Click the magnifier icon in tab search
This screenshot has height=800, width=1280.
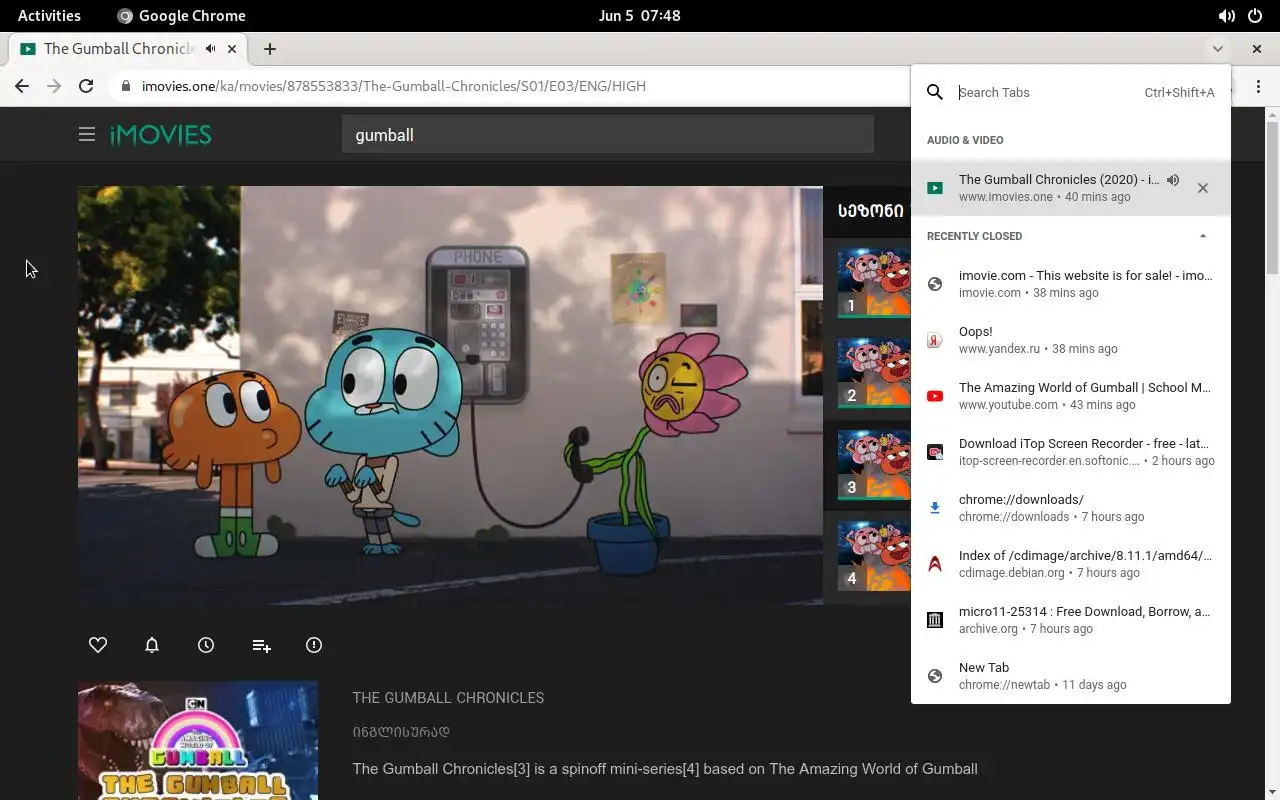tap(935, 92)
